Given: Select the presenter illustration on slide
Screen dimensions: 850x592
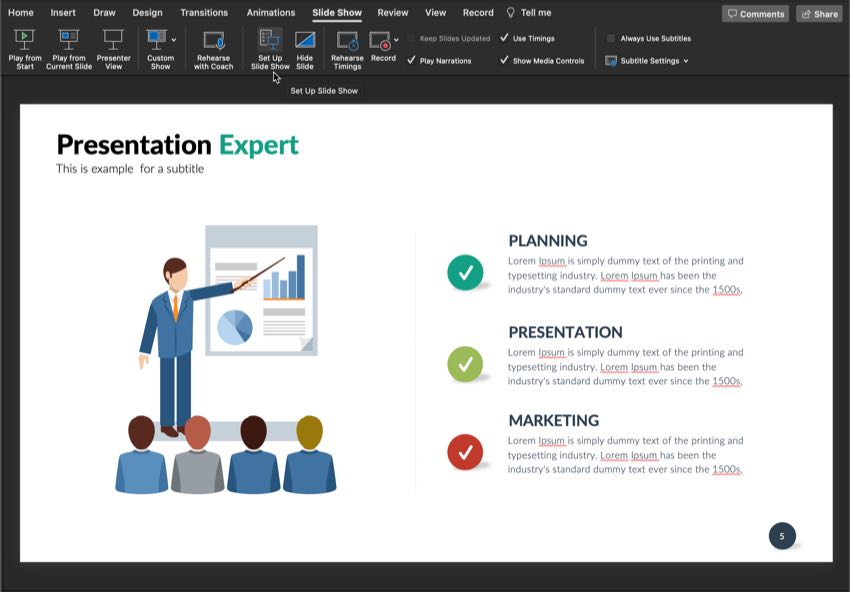Looking at the screenshot, I should coord(226,359).
